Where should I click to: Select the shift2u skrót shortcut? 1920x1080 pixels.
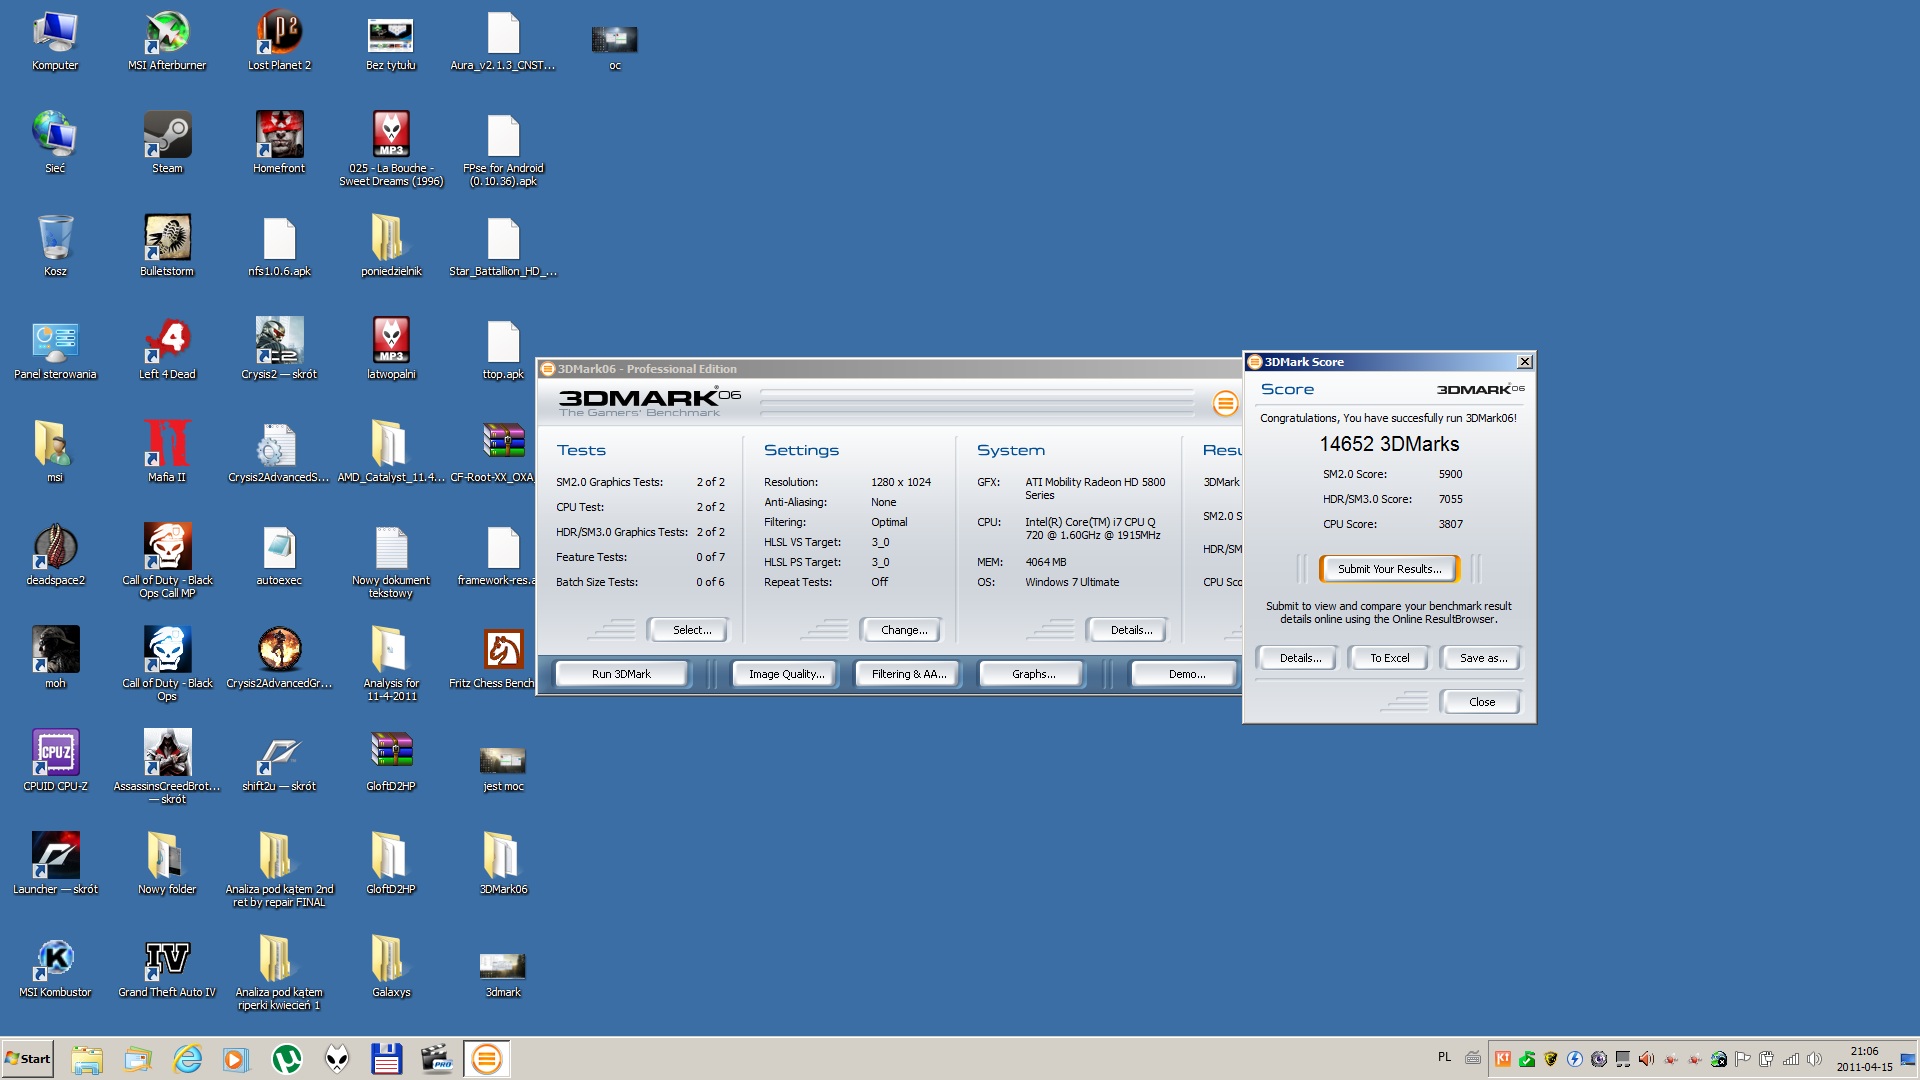(x=279, y=761)
